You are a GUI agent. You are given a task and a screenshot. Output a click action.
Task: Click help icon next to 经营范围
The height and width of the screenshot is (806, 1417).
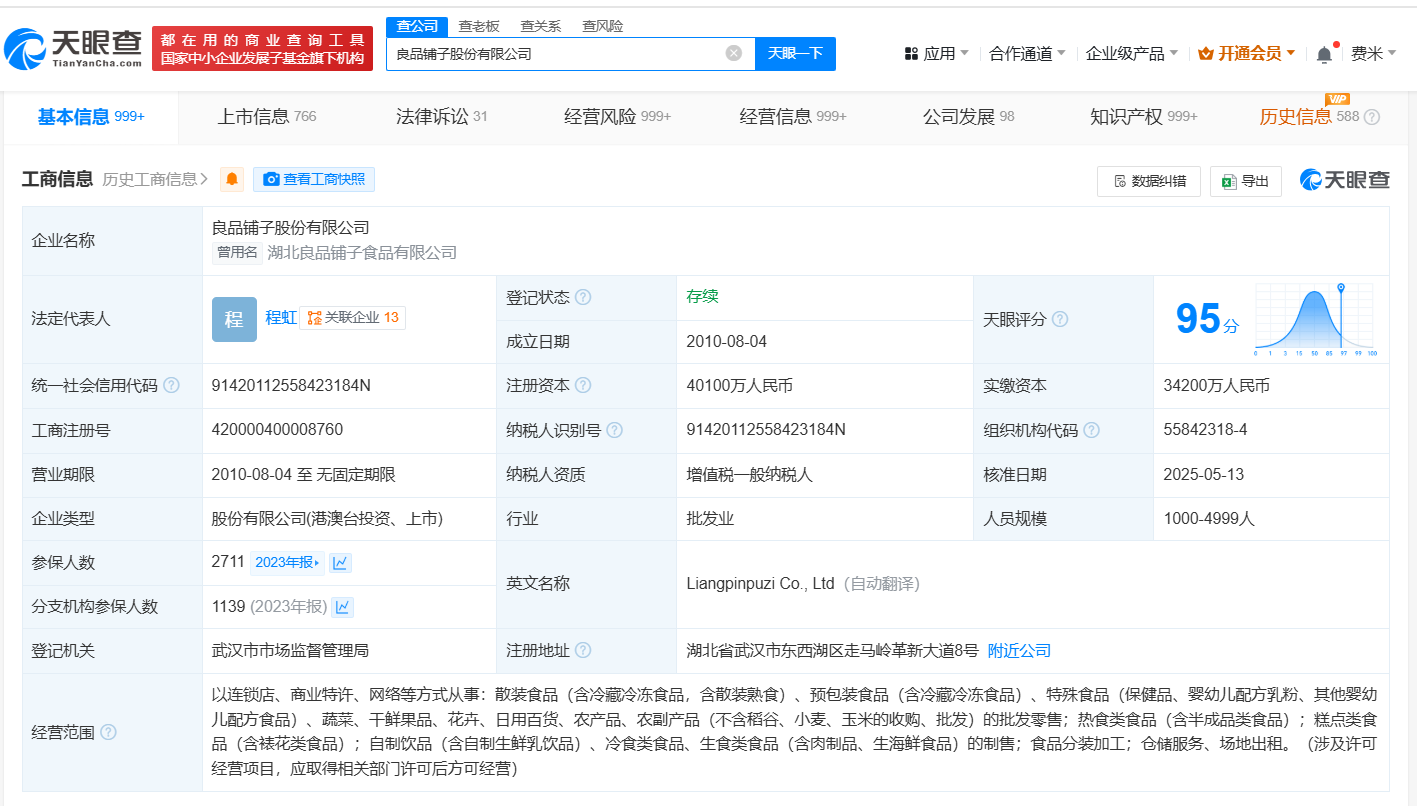pyautogui.click(x=108, y=733)
